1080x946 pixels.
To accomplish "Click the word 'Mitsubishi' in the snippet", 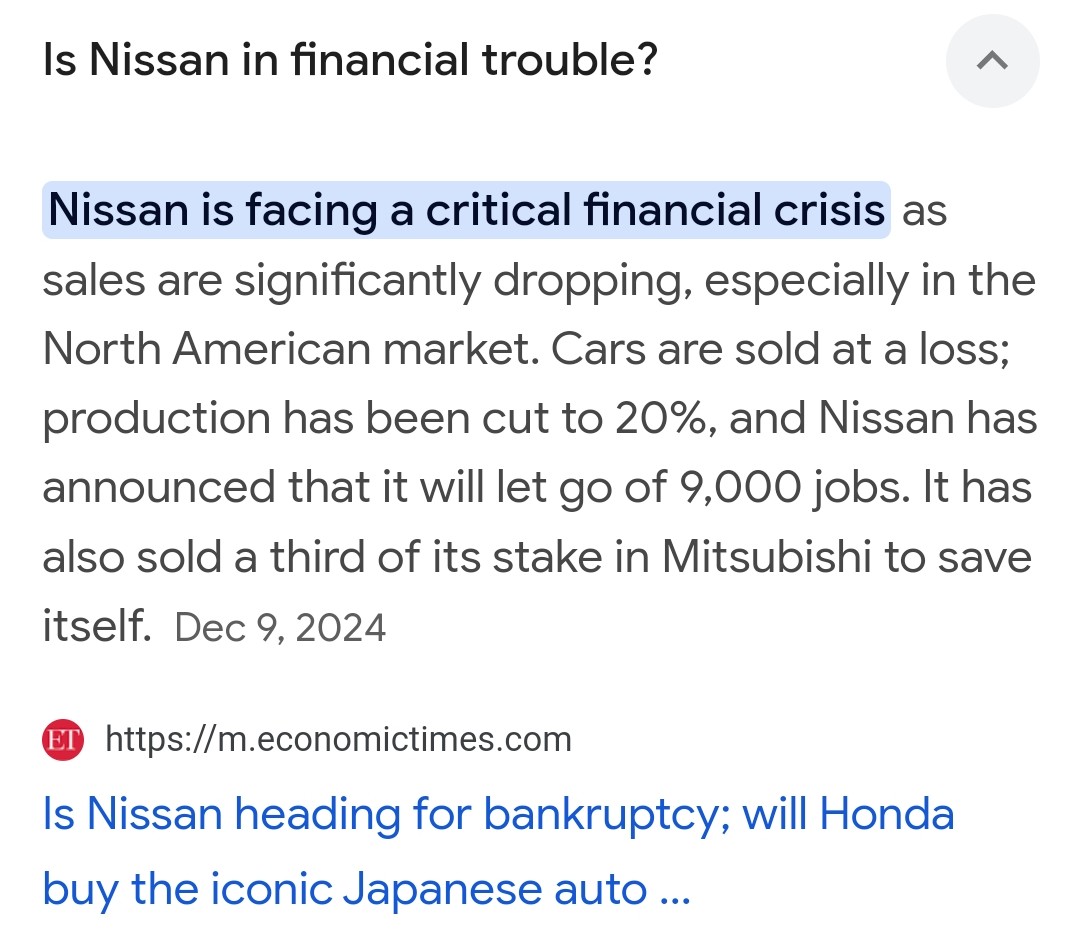I will [766, 557].
